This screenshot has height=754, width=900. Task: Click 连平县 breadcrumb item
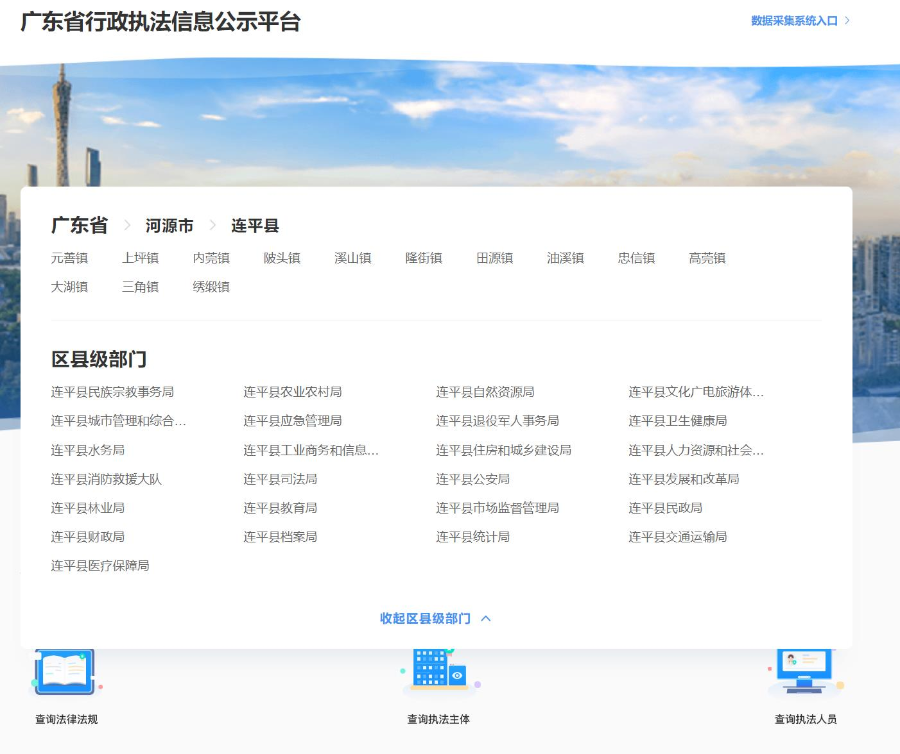tap(255, 226)
